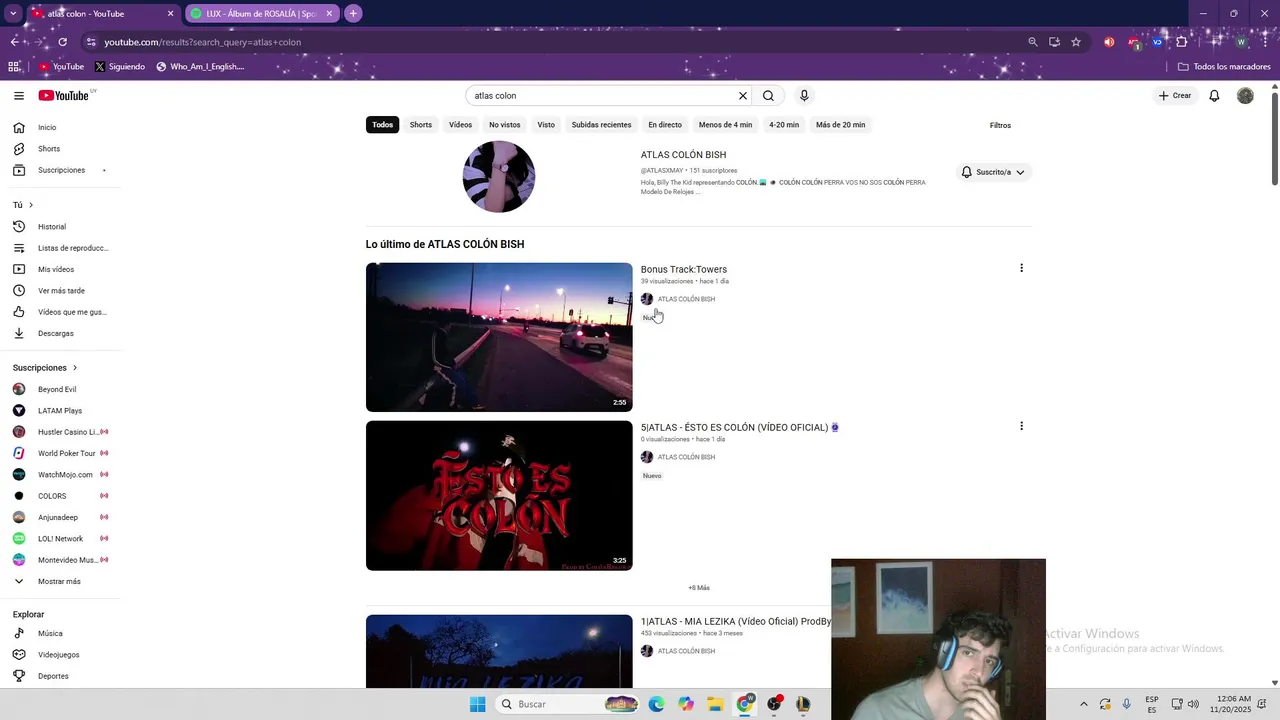
Task: Open Suscrito/a notification dropdown
Action: click(x=993, y=172)
